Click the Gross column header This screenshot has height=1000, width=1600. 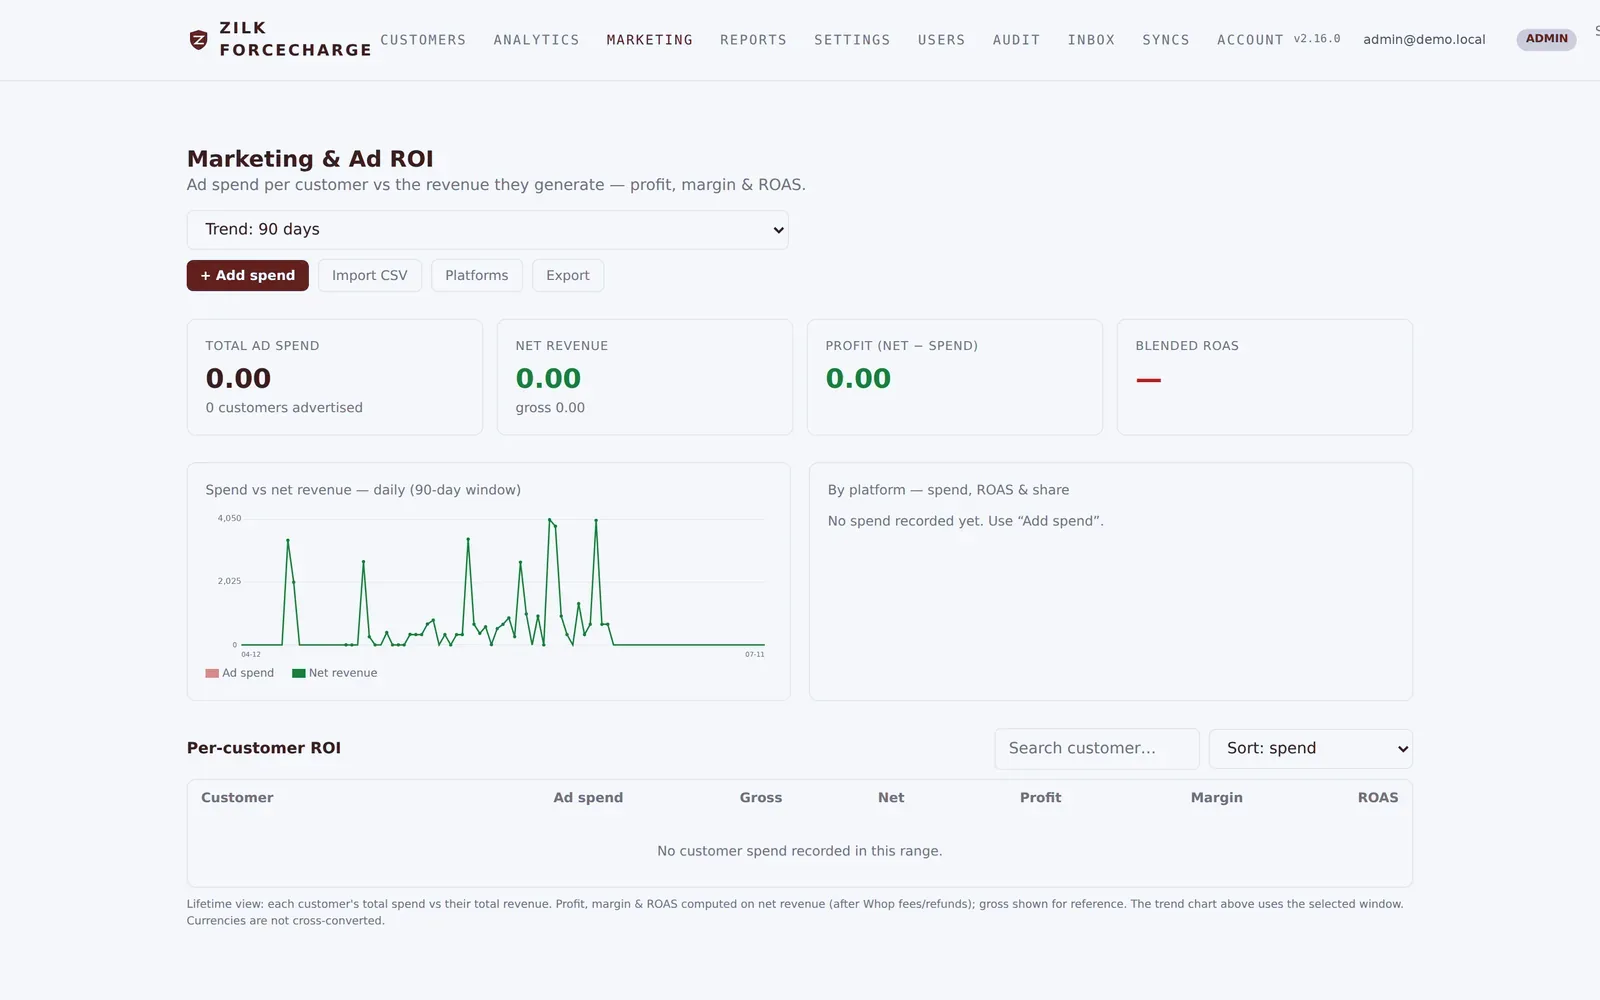[x=761, y=798]
